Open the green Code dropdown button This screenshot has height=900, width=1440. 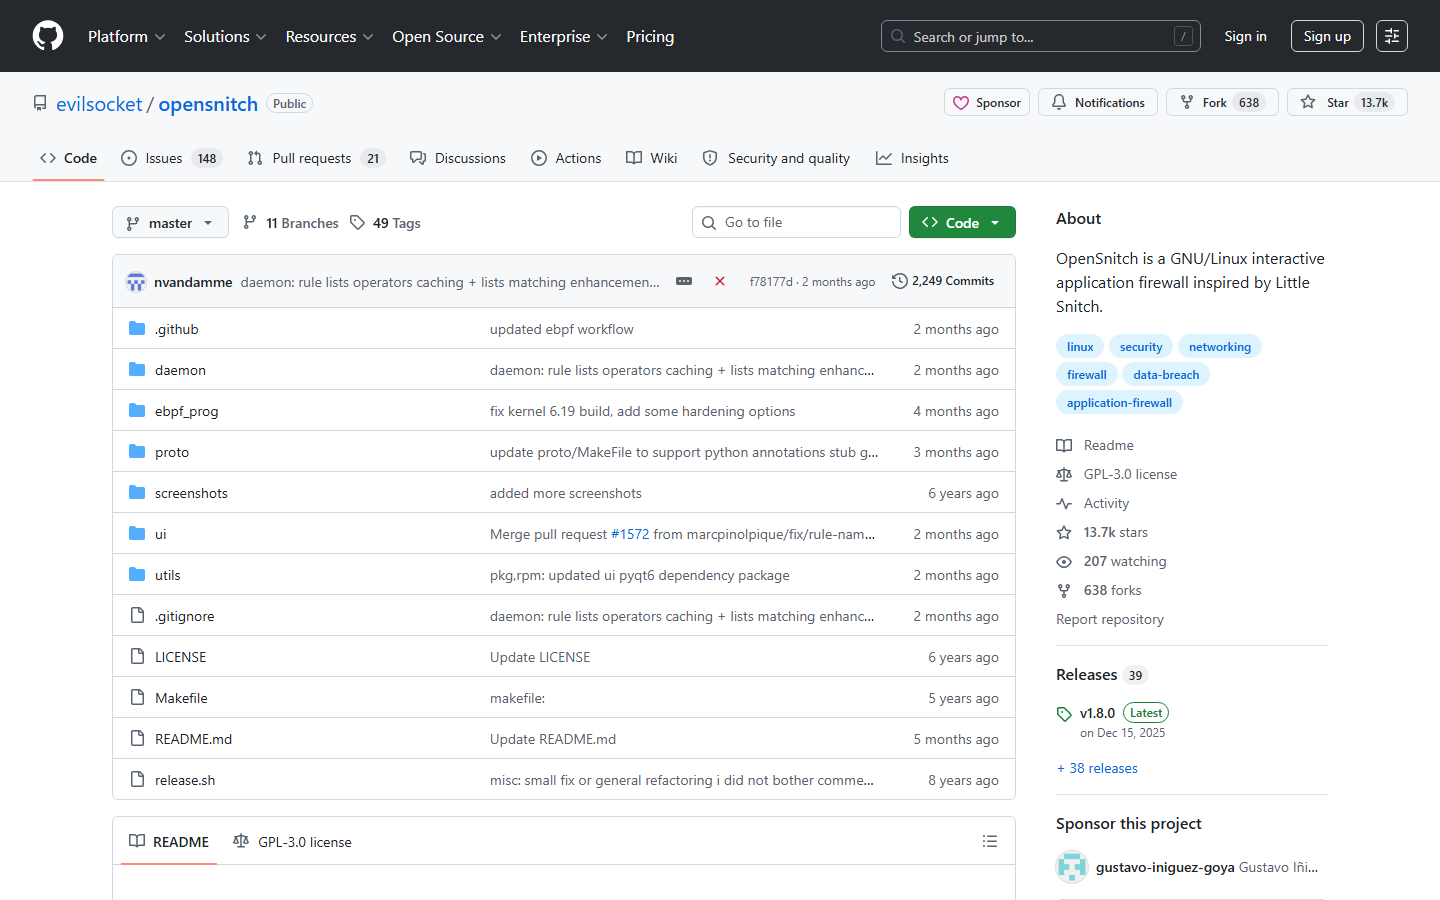(962, 222)
